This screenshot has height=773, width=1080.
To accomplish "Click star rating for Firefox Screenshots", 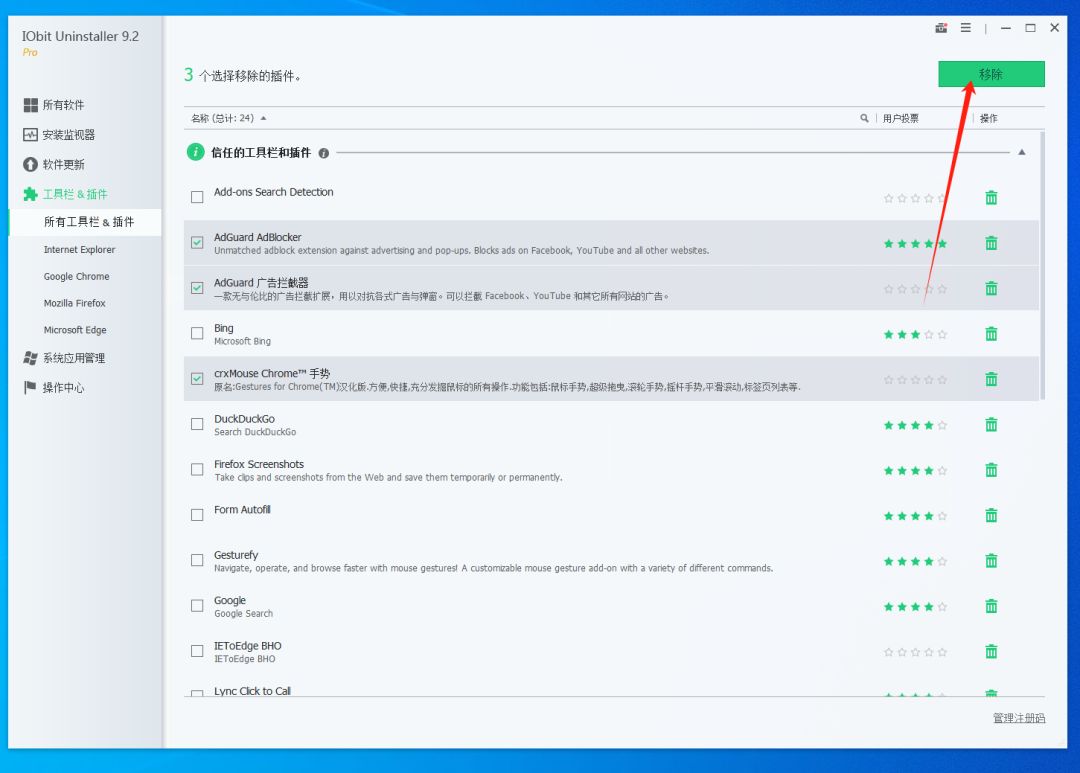I will 915,471.
